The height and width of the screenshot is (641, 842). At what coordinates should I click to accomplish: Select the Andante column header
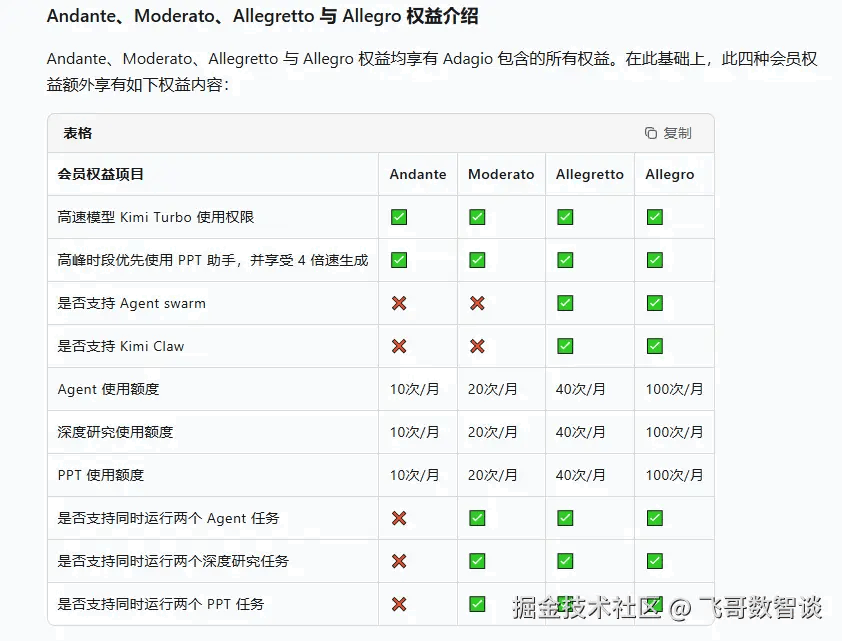(418, 174)
